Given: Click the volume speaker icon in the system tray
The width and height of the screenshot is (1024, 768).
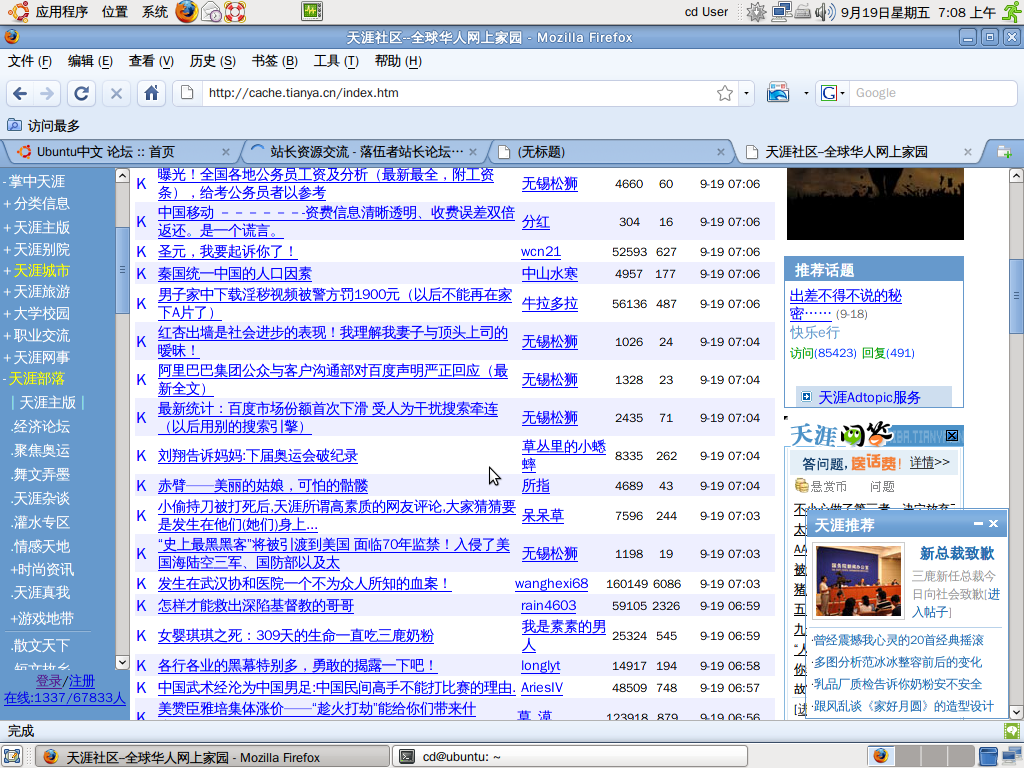Looking at the screenshot, I should click(825, 12).
